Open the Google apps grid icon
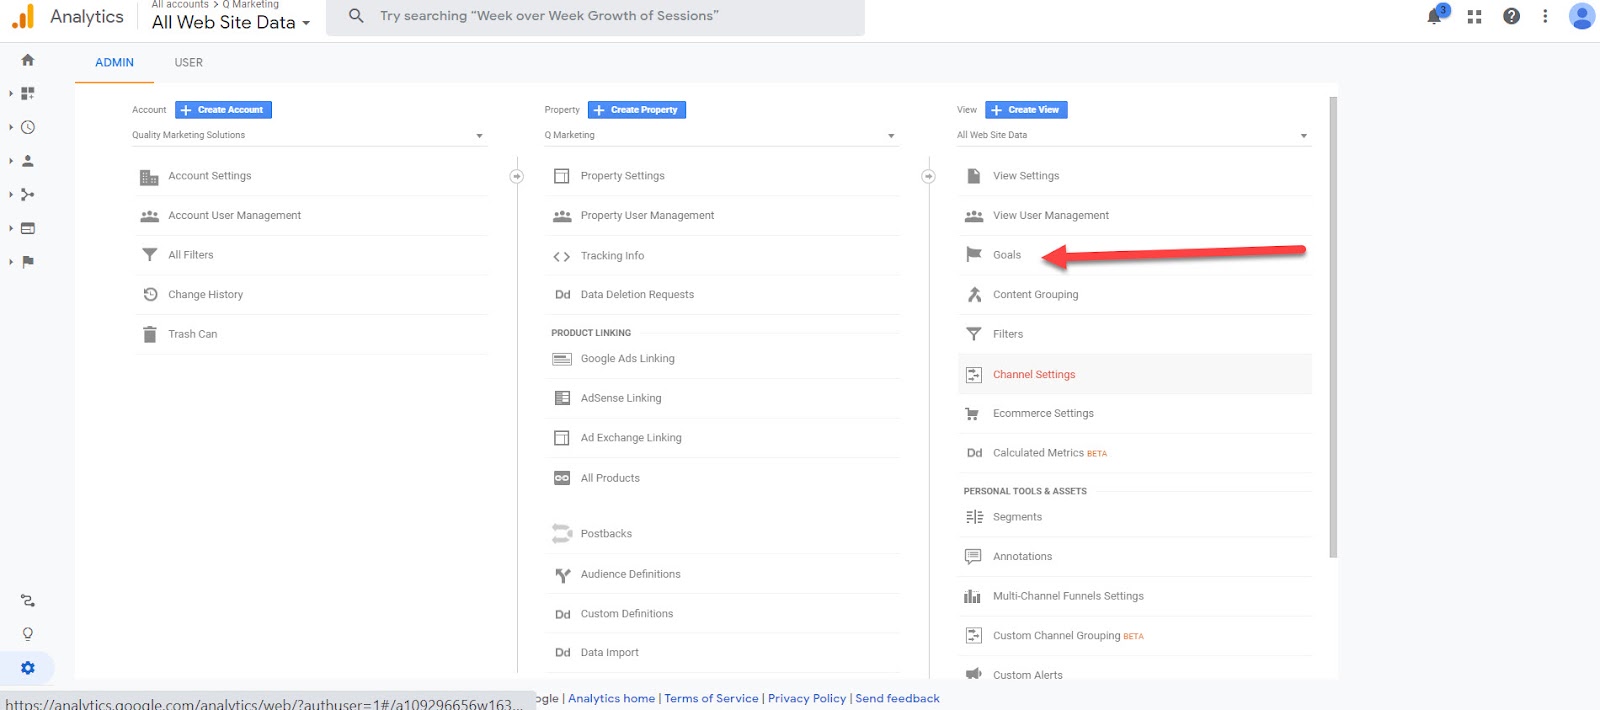The height and width of the screenshot is (710, 1600). pyautogui.click(x=1474, y=16)
